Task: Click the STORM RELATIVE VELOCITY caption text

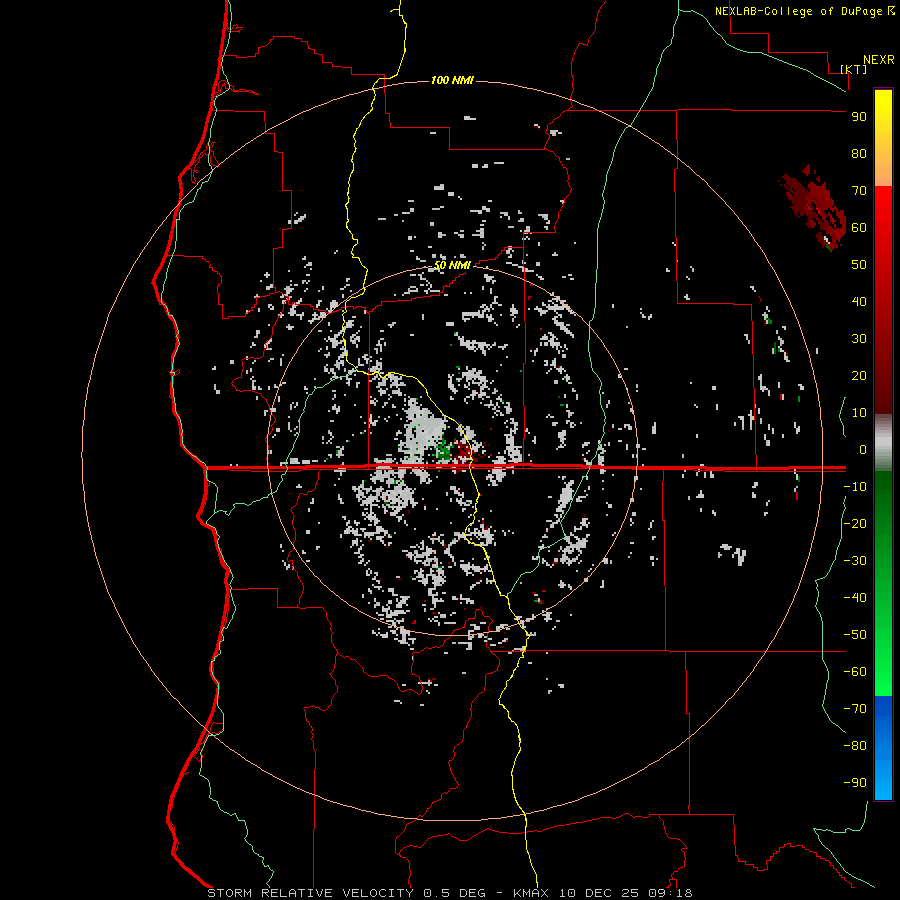Action: click(x=310, y=893)
